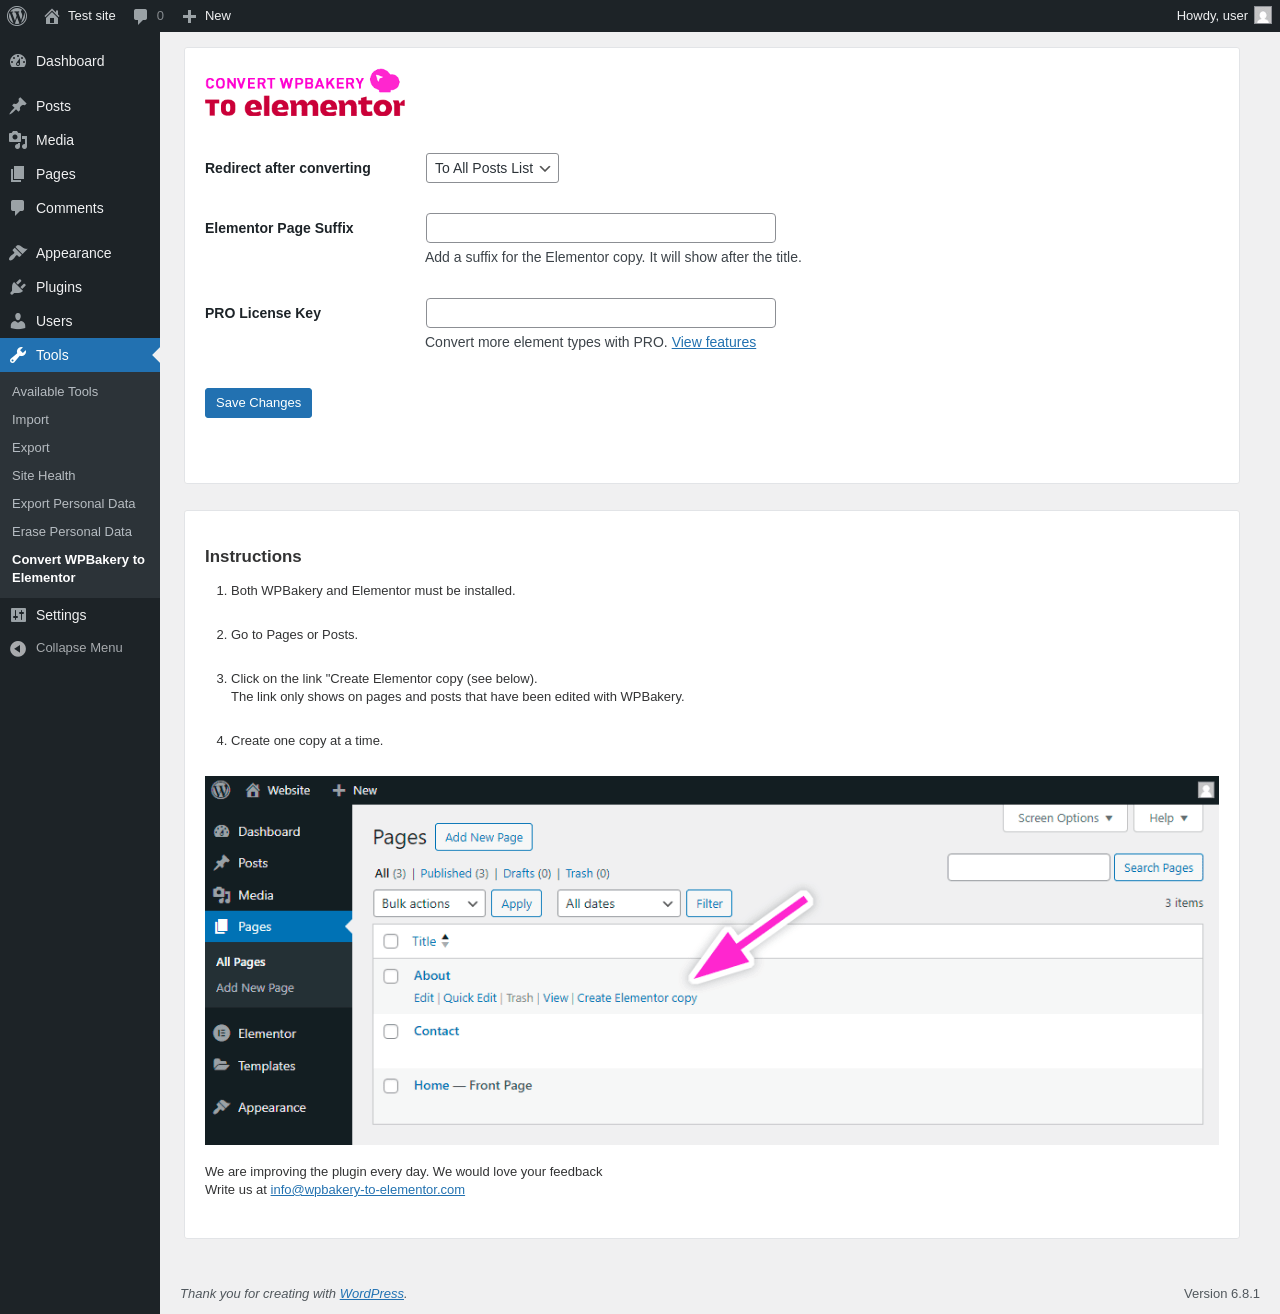Click the Instructions heading
The image size is (1280, 1314).
tap(253, 557)
